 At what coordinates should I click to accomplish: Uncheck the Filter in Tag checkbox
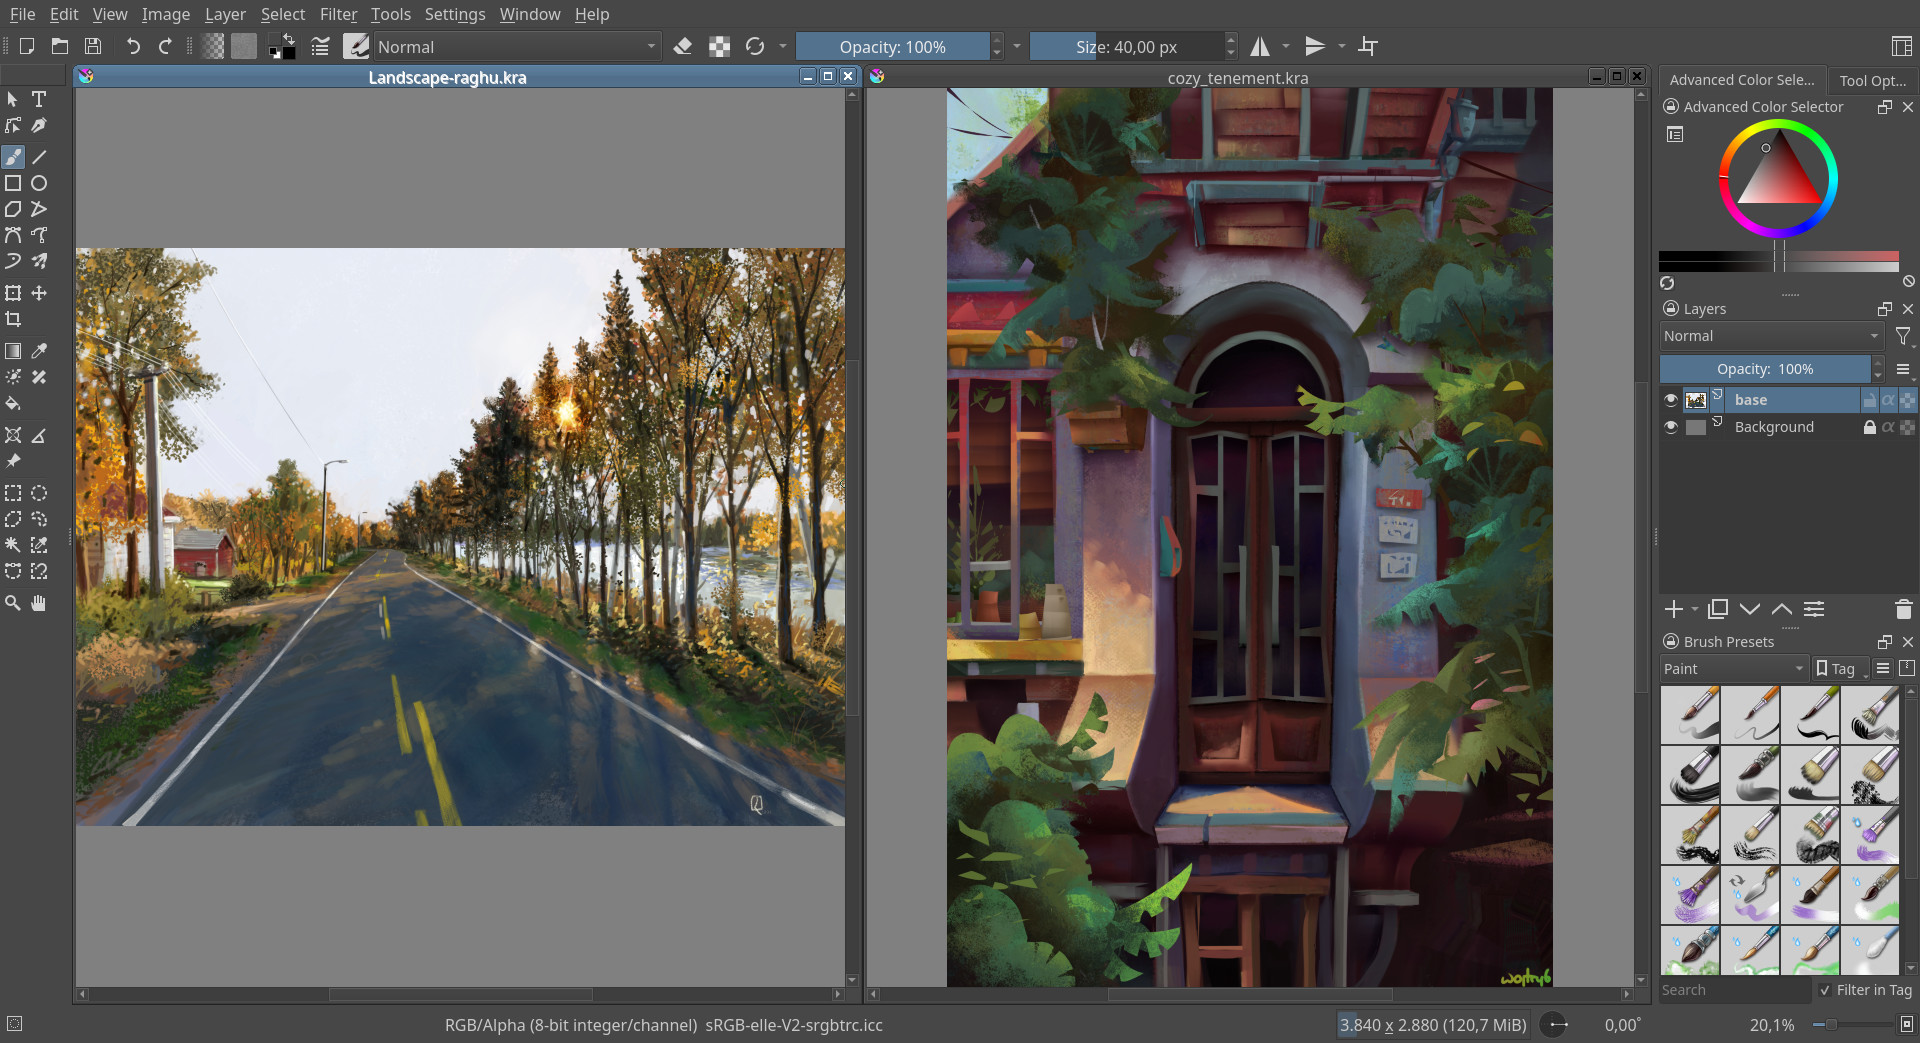pyautogui.click(x=1825, y=990)
